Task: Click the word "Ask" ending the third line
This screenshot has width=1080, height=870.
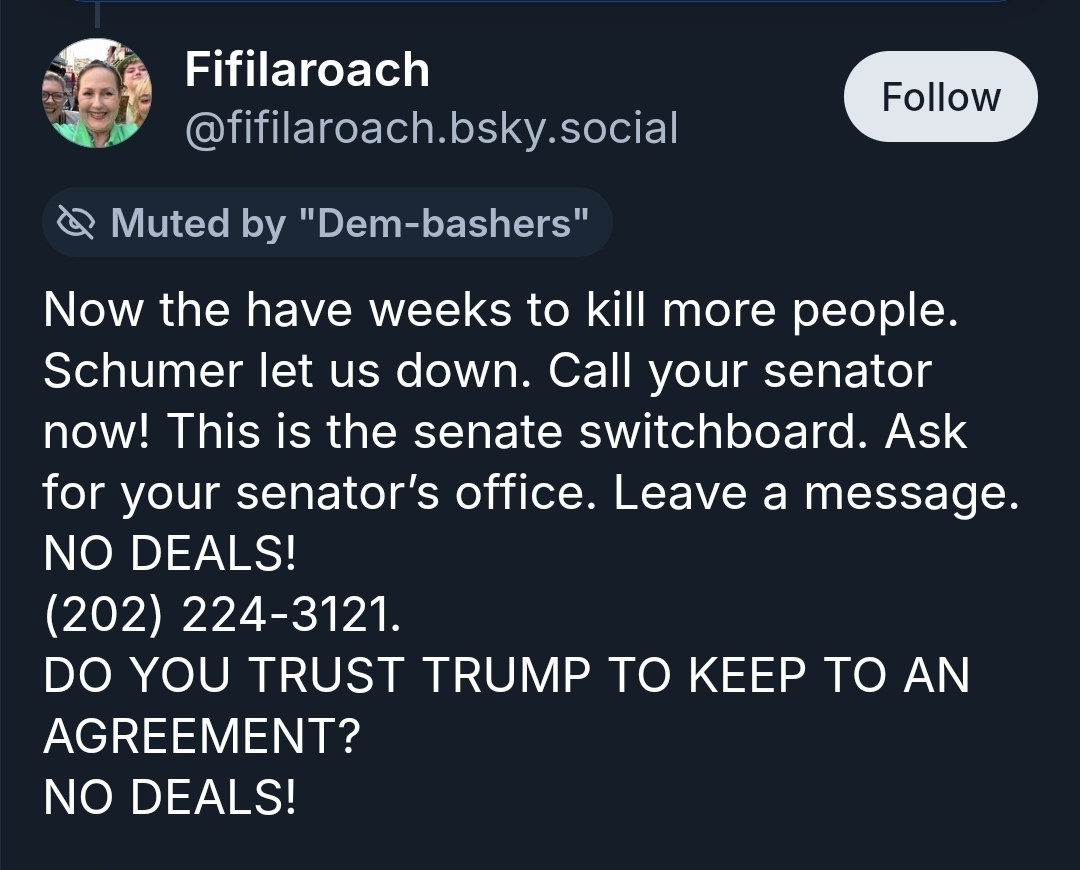Action: click(x=925, y=433)
